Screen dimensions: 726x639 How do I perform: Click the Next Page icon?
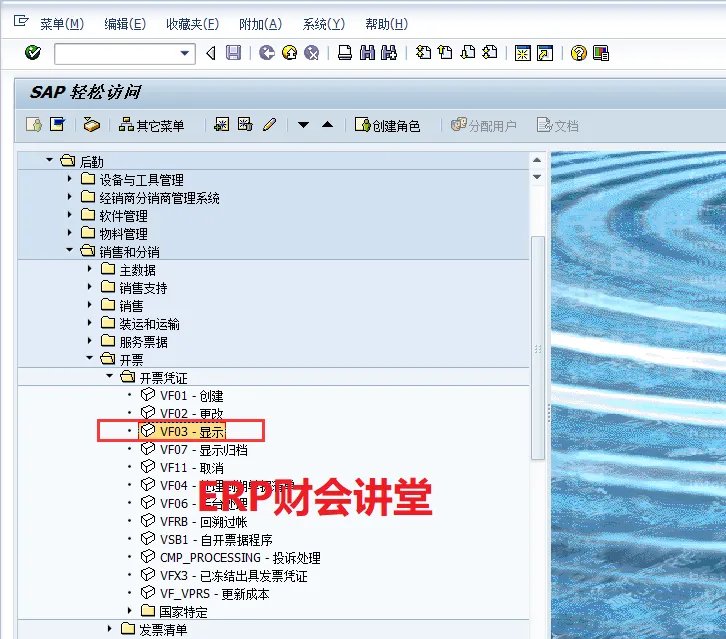tap(468, 53)
